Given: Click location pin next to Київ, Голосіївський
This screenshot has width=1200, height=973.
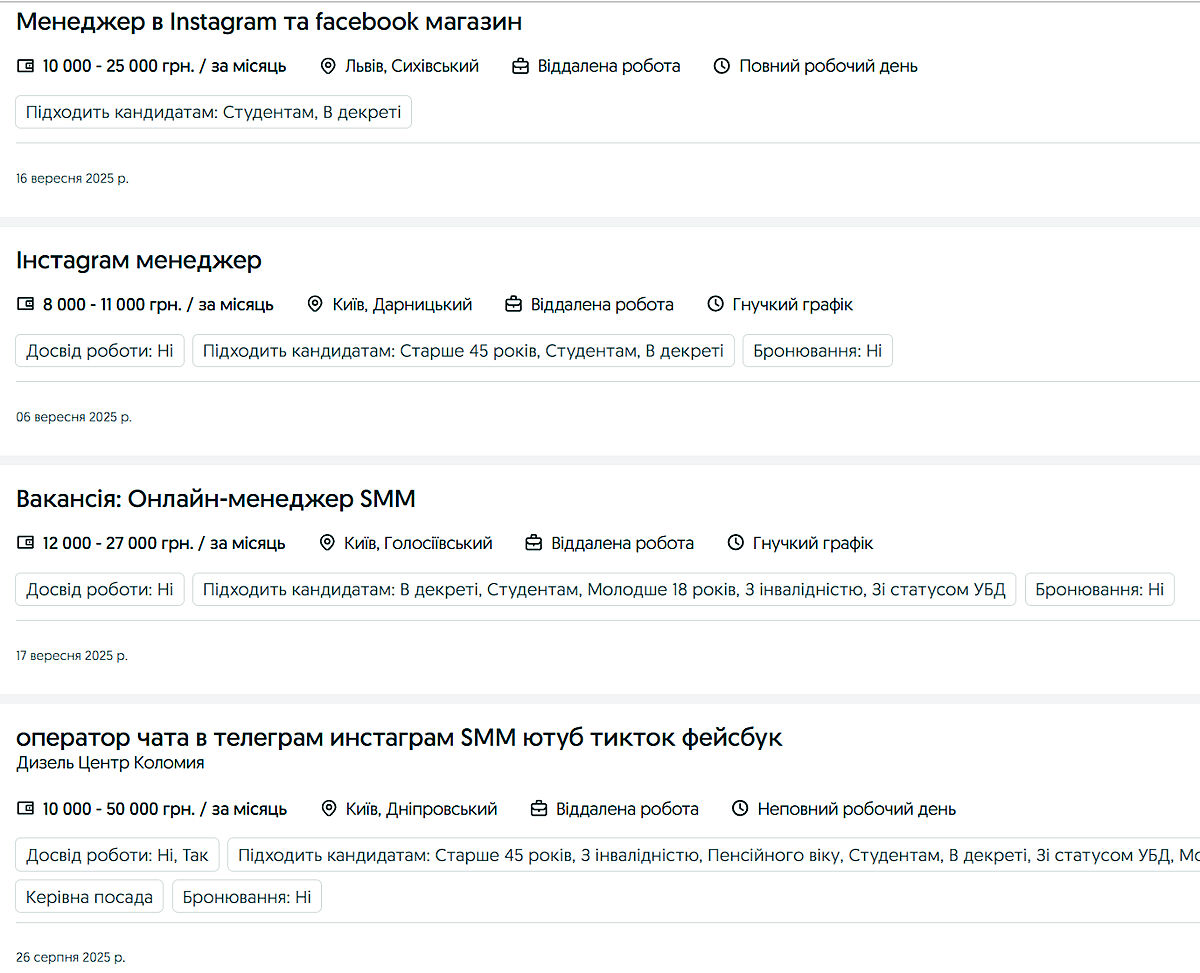Looking at the screenshot, I should (327, 543).
